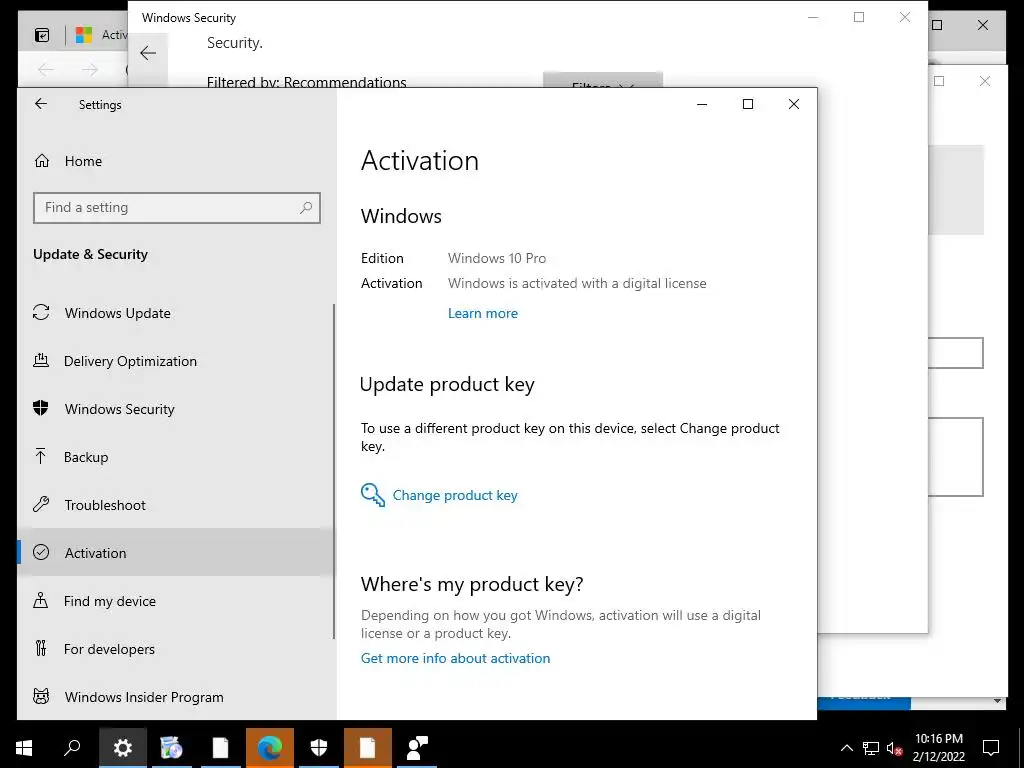The width and height of the screenshot is (1024, 768).
Task: Open For developers section
Action: pos(109,649)
